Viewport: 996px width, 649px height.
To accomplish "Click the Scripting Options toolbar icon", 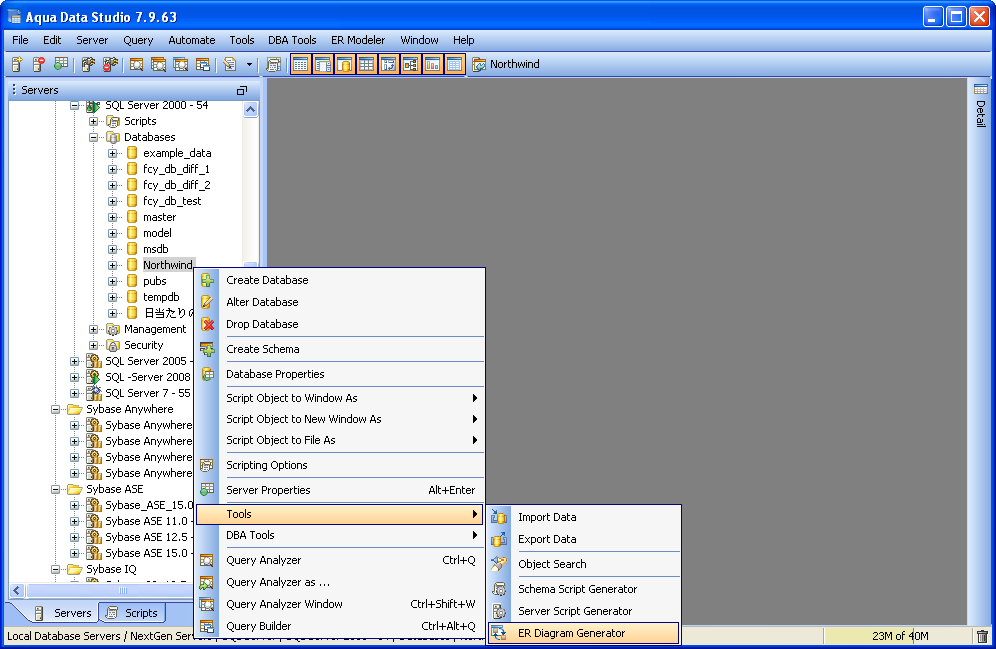I will 274,64.
